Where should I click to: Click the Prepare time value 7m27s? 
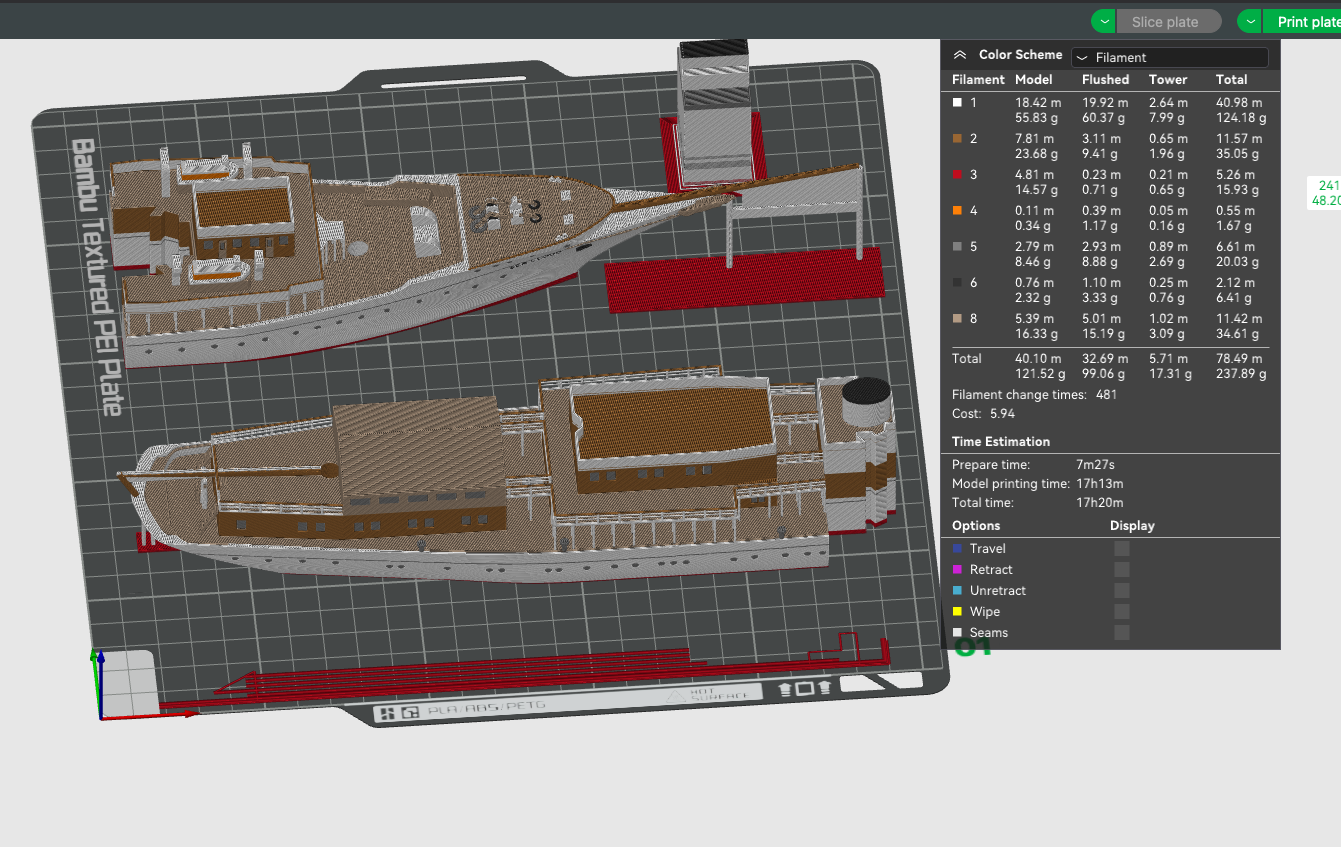pyautogui.click(x=1095, y=465)
